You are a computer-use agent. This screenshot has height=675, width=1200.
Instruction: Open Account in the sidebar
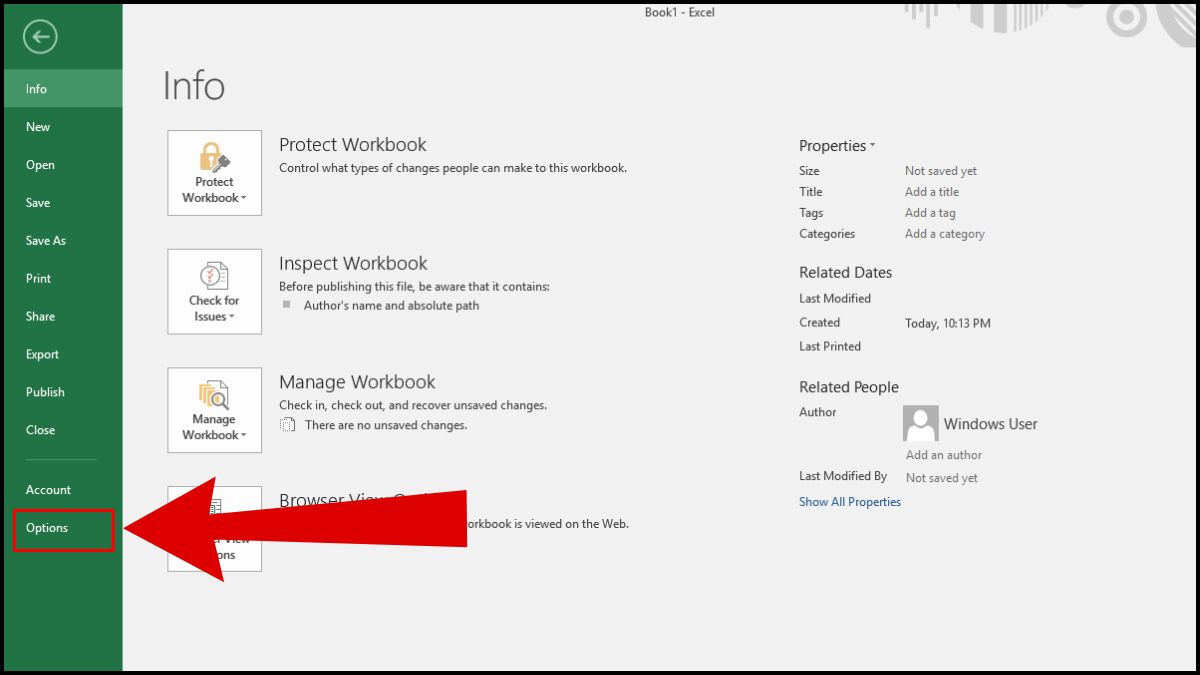point(63,490)
